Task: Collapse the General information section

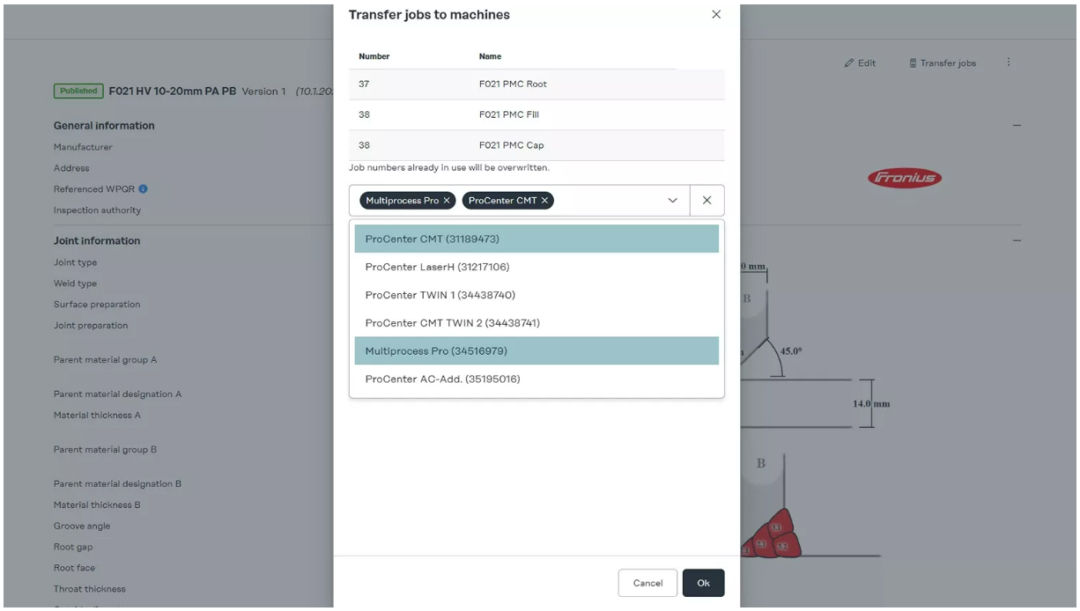Action: coord(1017,126)
